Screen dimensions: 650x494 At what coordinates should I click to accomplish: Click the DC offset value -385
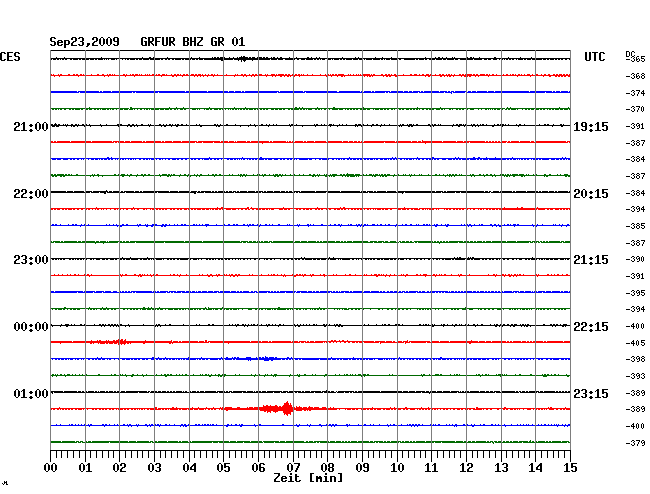(635, 226)
